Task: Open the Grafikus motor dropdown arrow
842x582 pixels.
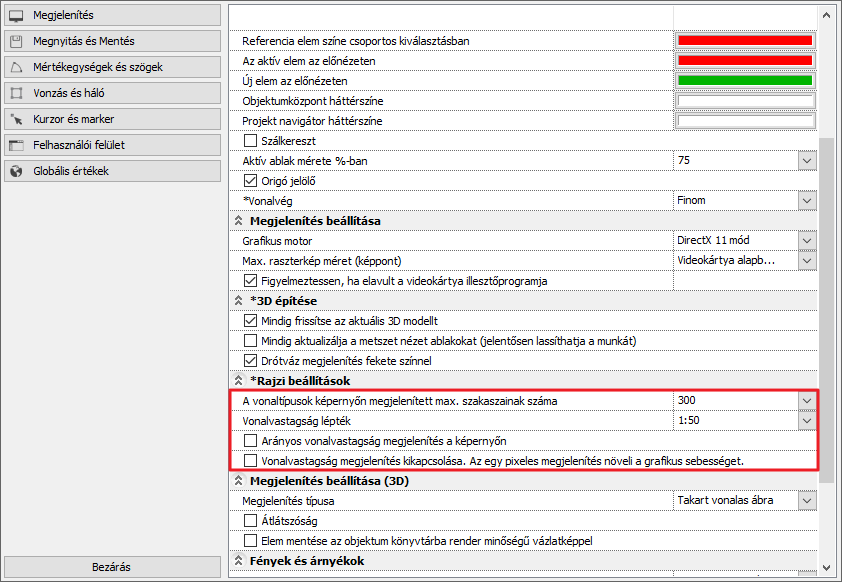Action: 807,241
